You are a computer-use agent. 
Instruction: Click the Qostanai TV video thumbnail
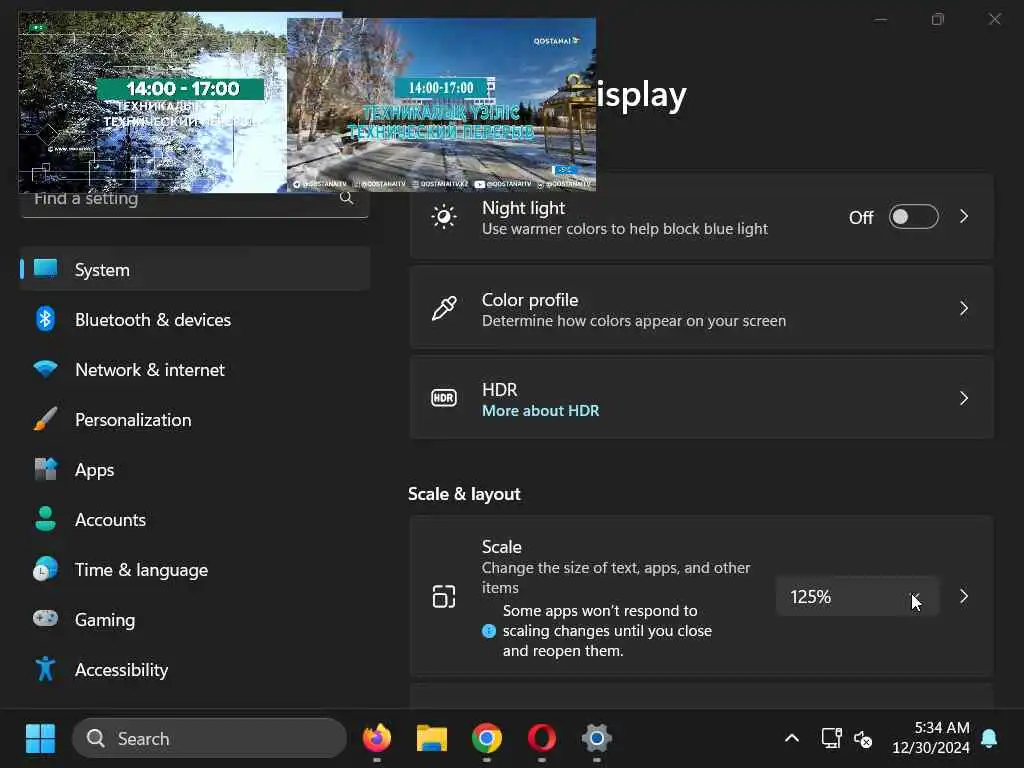441,104
